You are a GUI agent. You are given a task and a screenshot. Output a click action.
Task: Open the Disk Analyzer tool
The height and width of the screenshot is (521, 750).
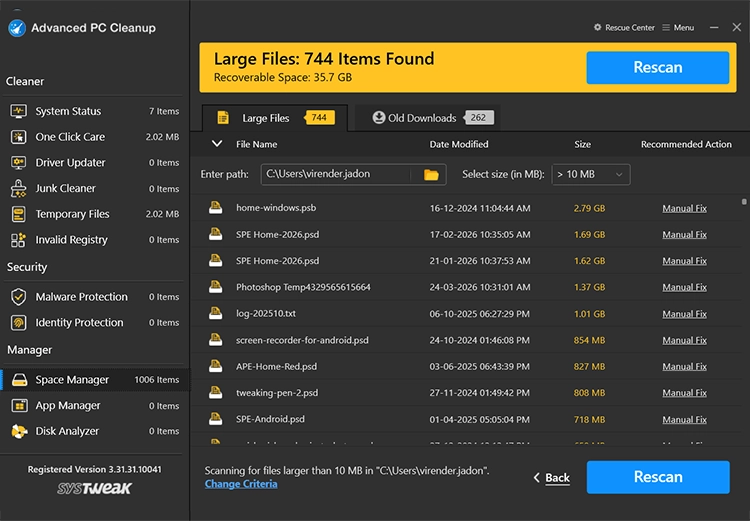[67, 431]
